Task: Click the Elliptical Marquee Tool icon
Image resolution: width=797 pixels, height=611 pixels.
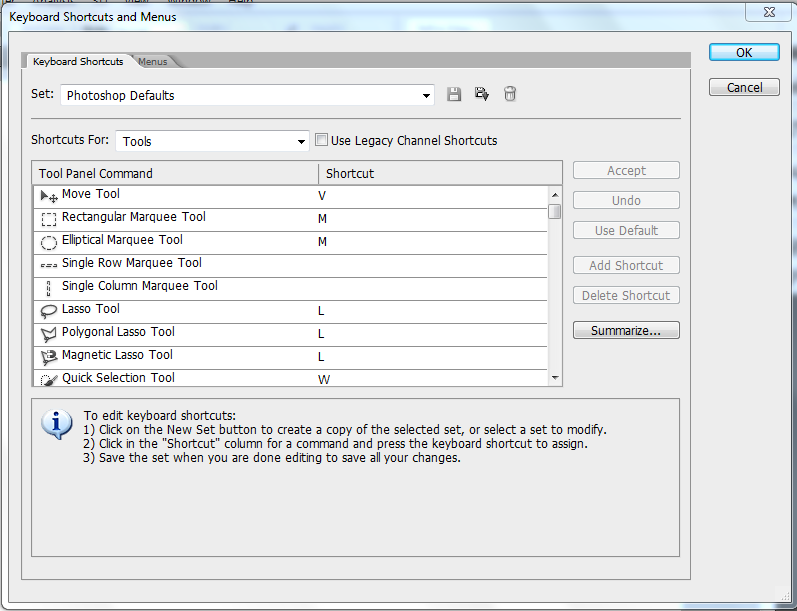Action: [x=49, y=242]
